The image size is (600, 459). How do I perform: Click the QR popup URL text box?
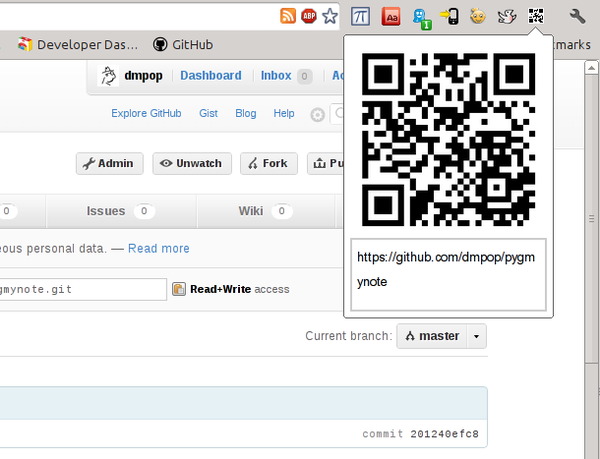click(x=447, y=274)
